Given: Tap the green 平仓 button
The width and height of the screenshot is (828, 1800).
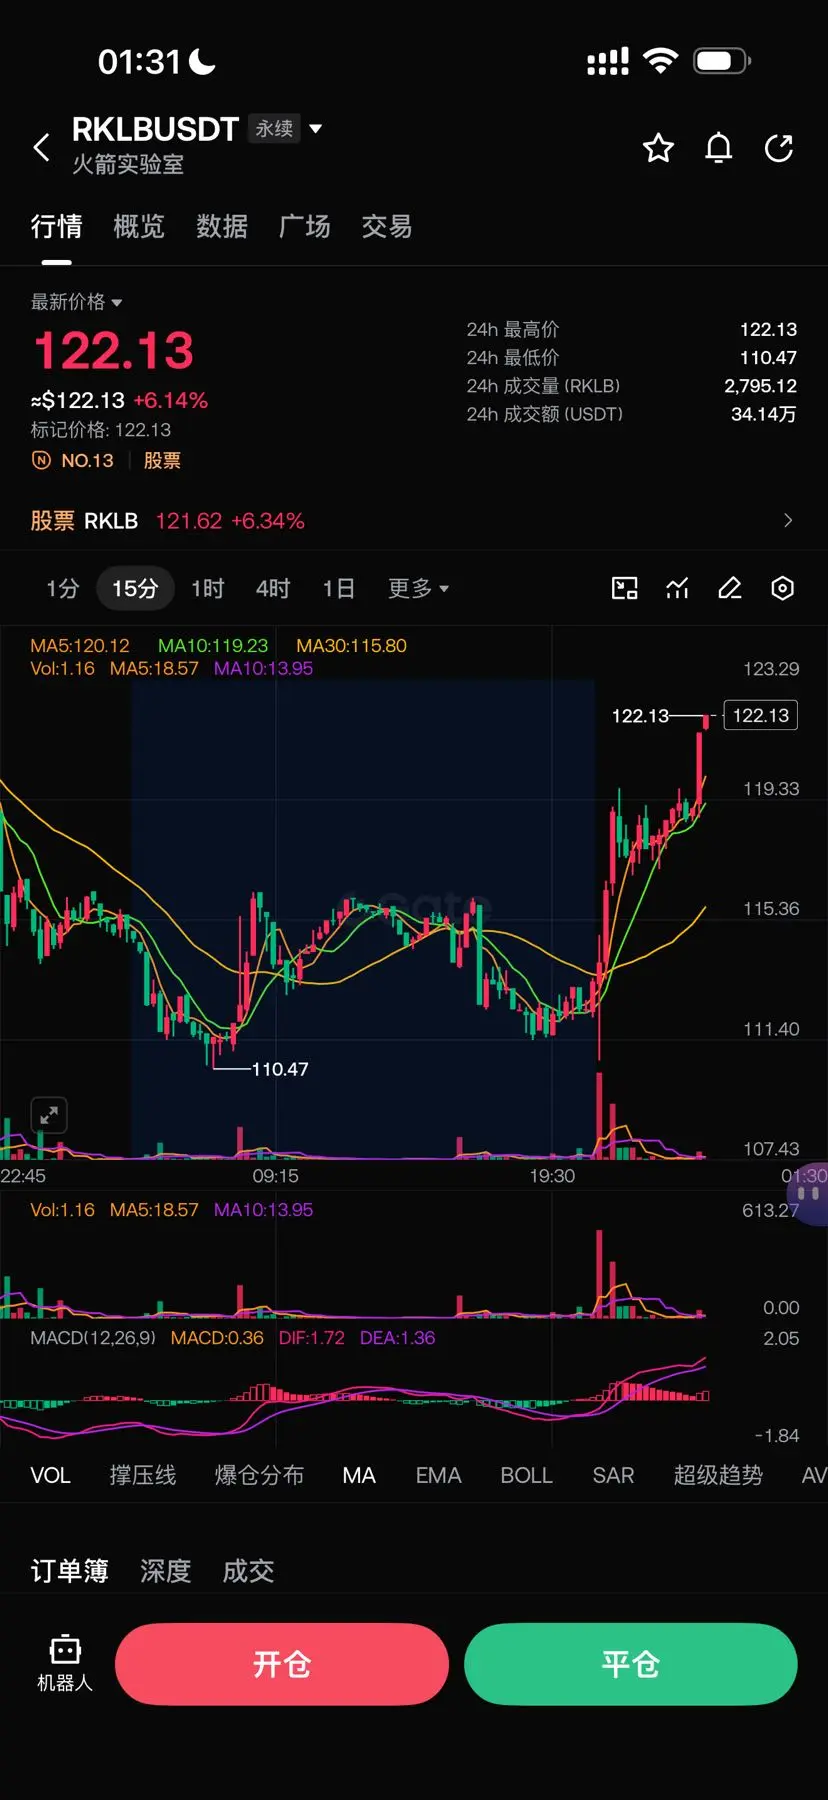Looking at the screenshot, I should click(x=631, y=1664).
